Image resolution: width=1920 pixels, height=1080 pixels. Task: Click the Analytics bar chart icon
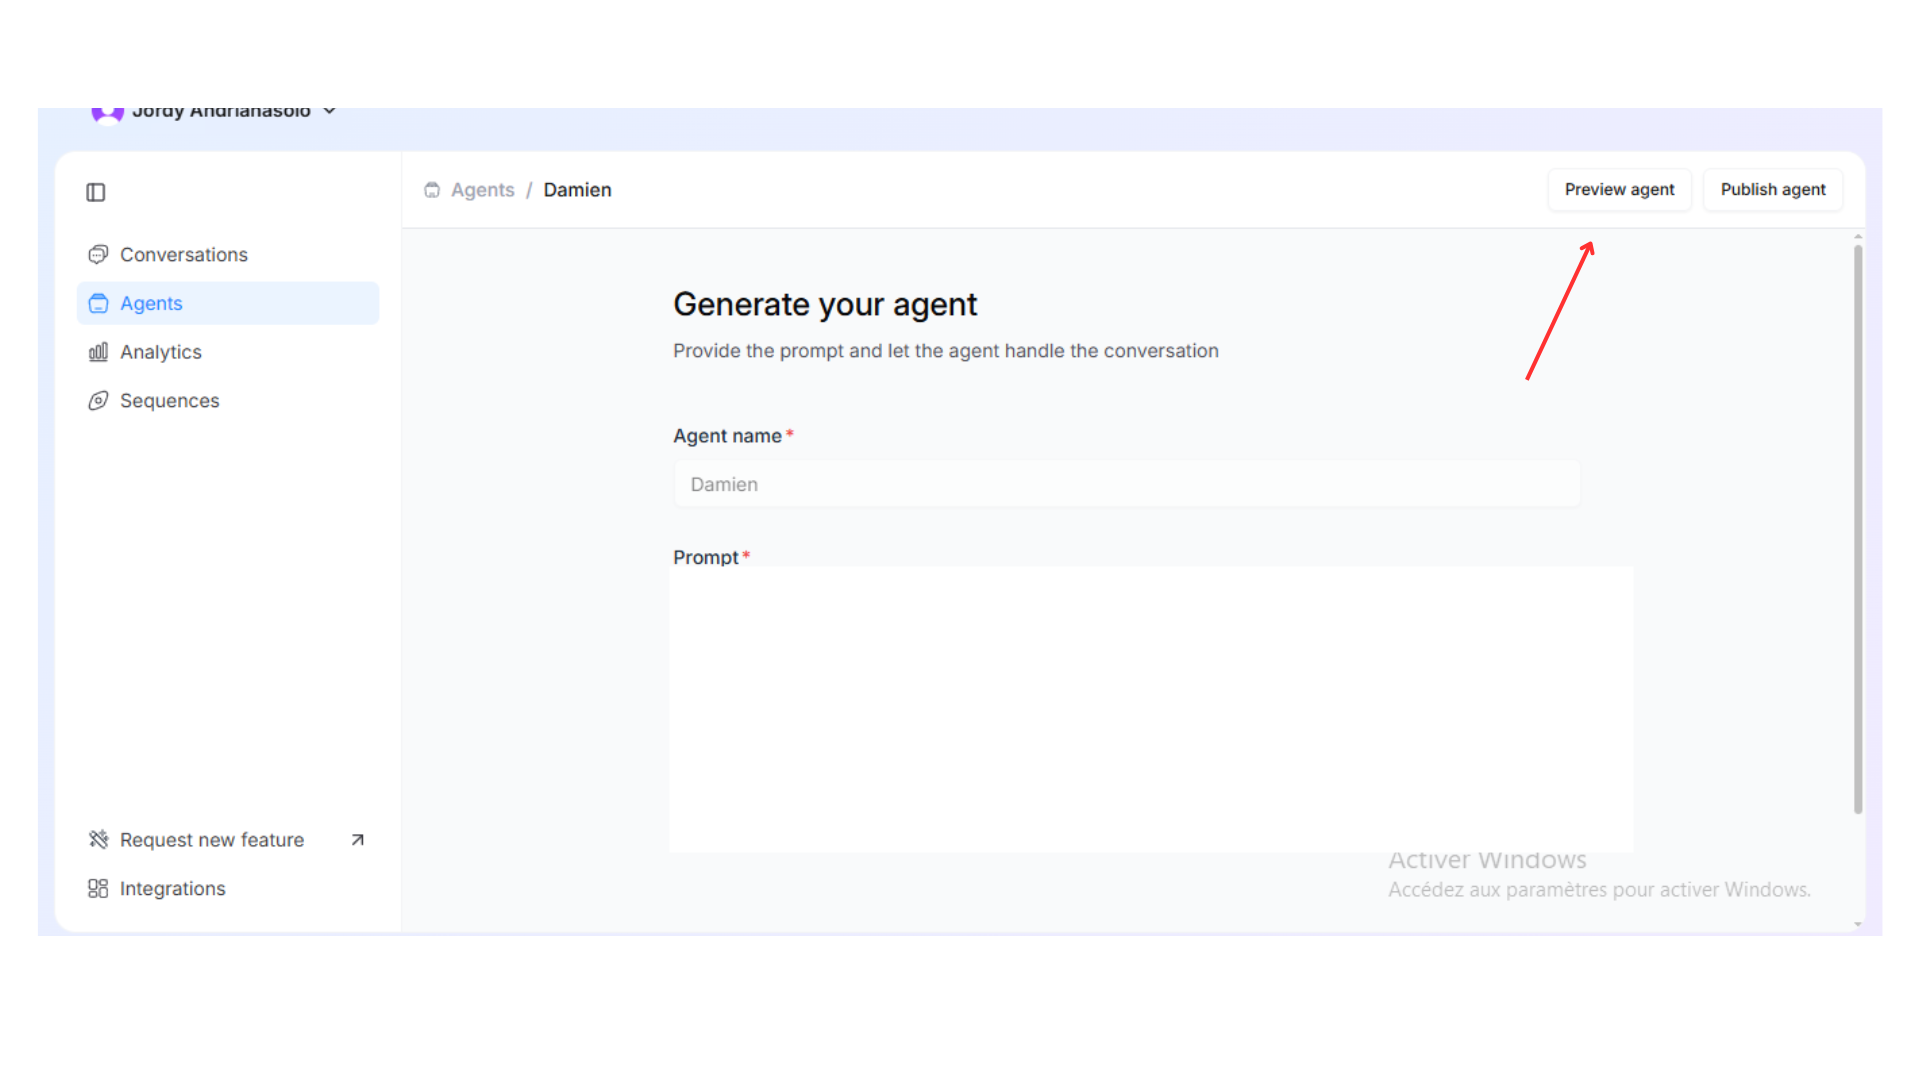[98, 352]
